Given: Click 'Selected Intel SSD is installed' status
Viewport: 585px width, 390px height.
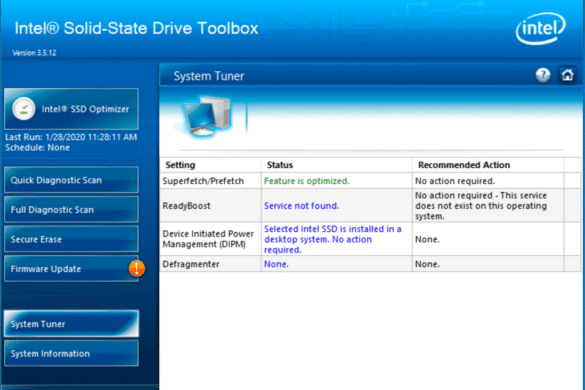Looking at the screenshot, I should pyautogui.click(x=333, y=239).
